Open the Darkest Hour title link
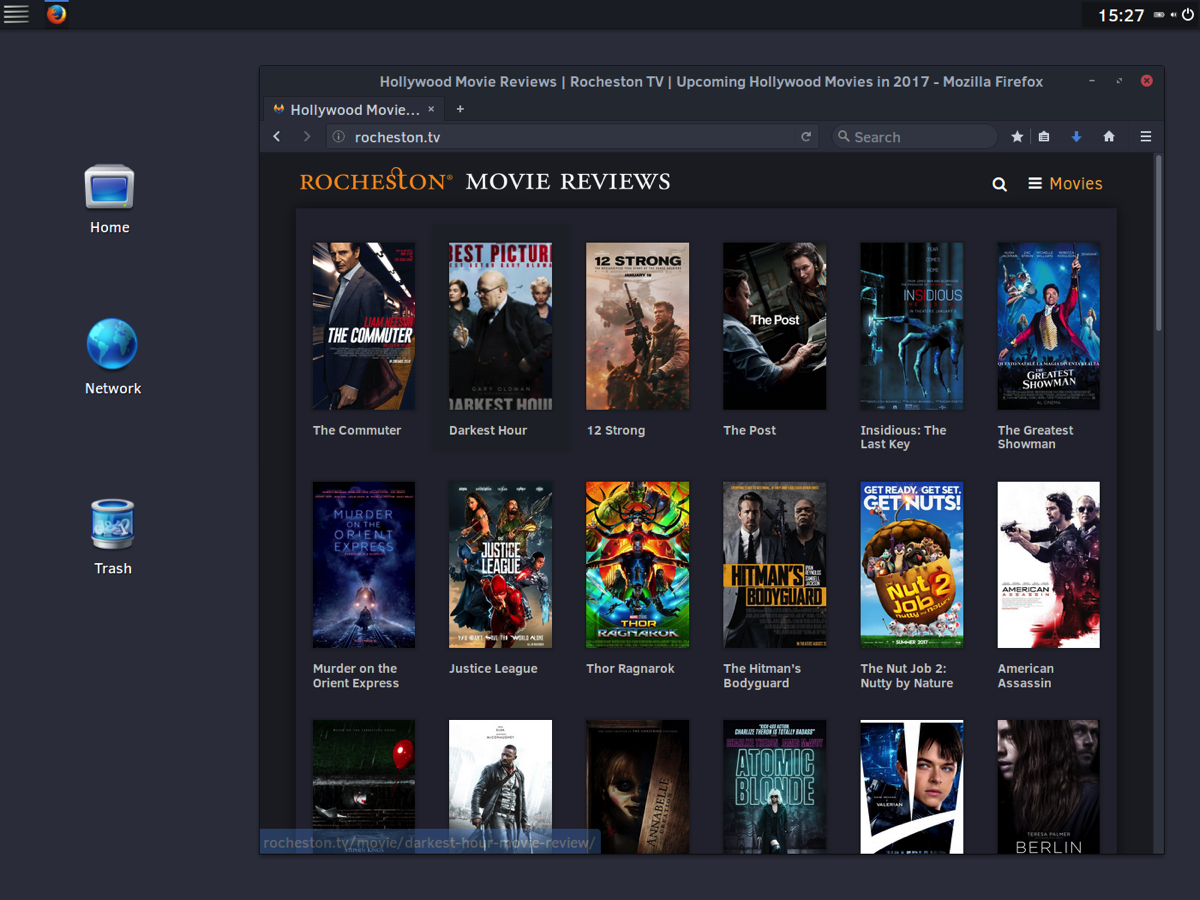Screen dimensions: 1200x900 [488, 430]
